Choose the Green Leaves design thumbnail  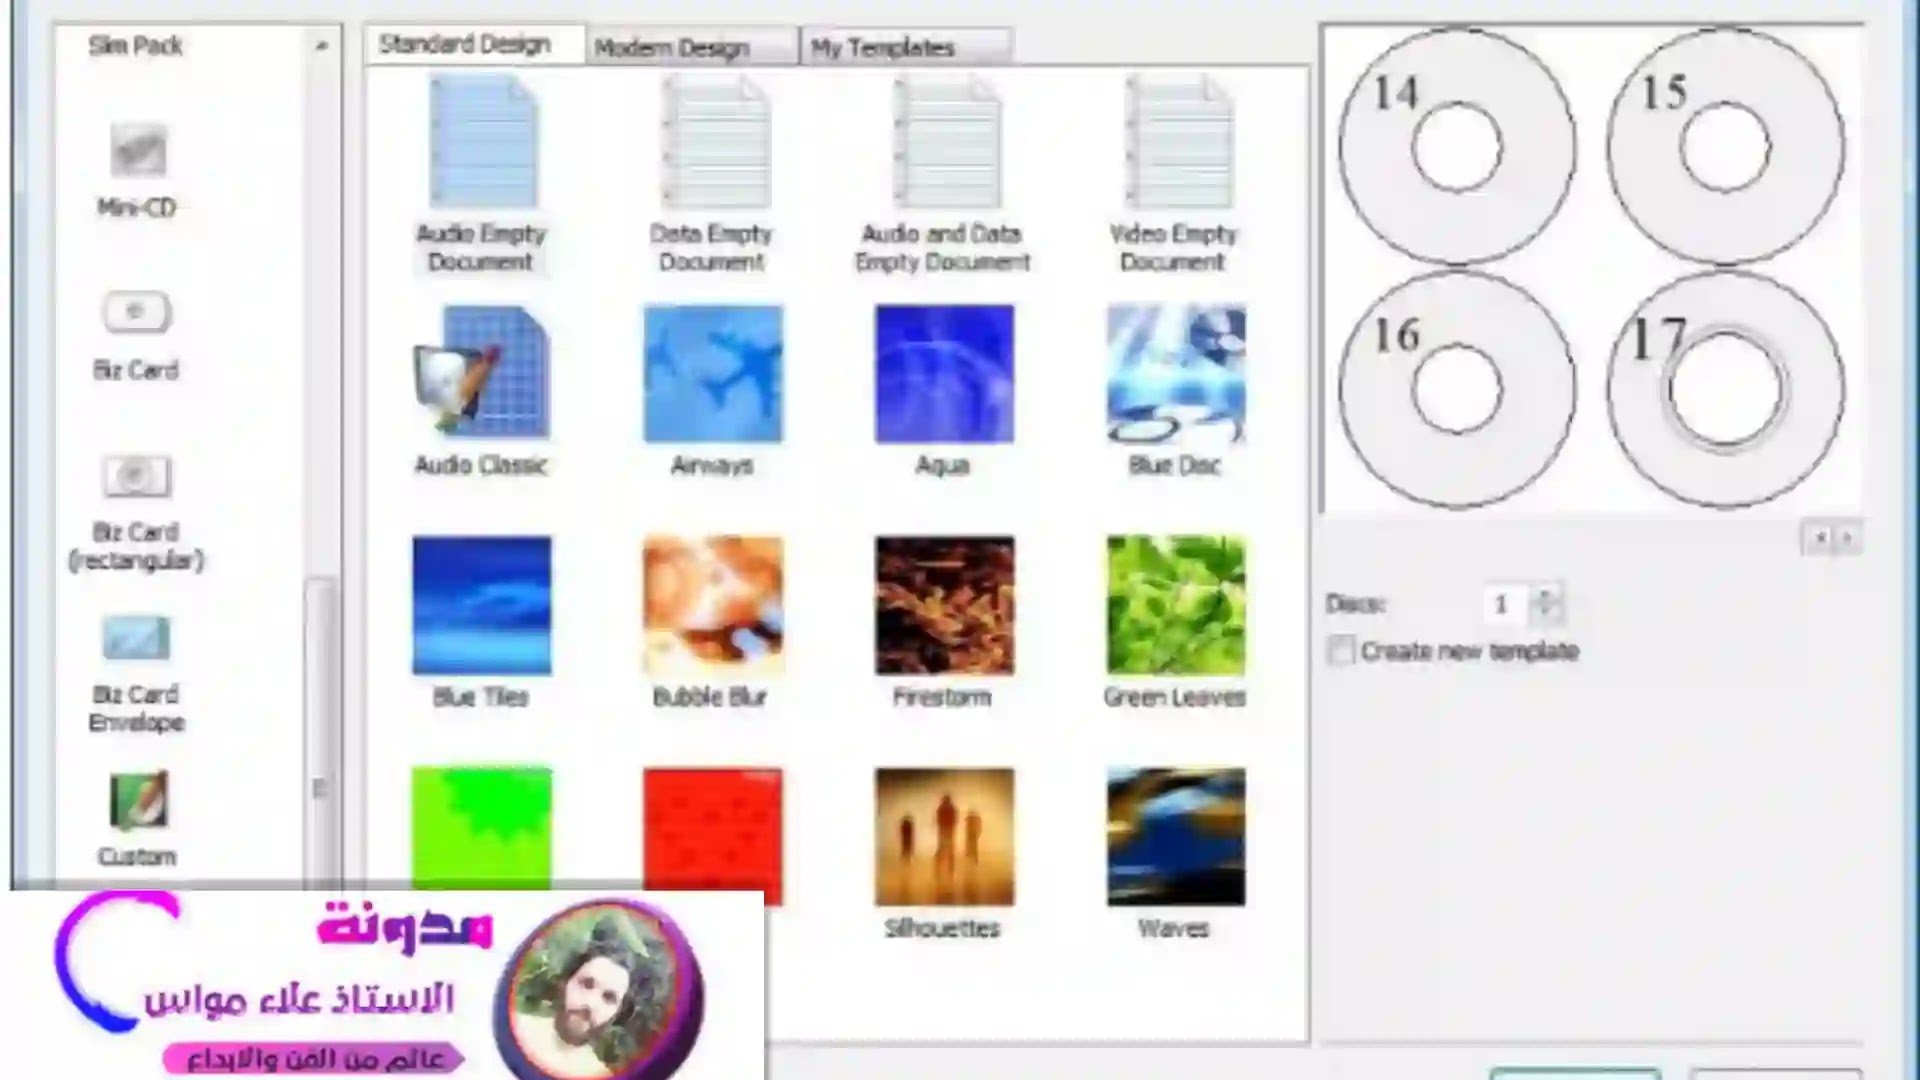coord(1176,606)
